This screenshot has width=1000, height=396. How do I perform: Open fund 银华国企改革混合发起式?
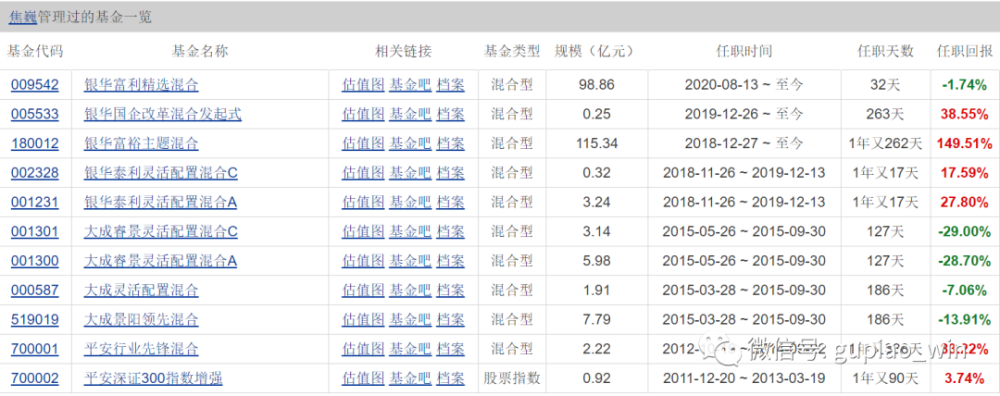(163, 114)
